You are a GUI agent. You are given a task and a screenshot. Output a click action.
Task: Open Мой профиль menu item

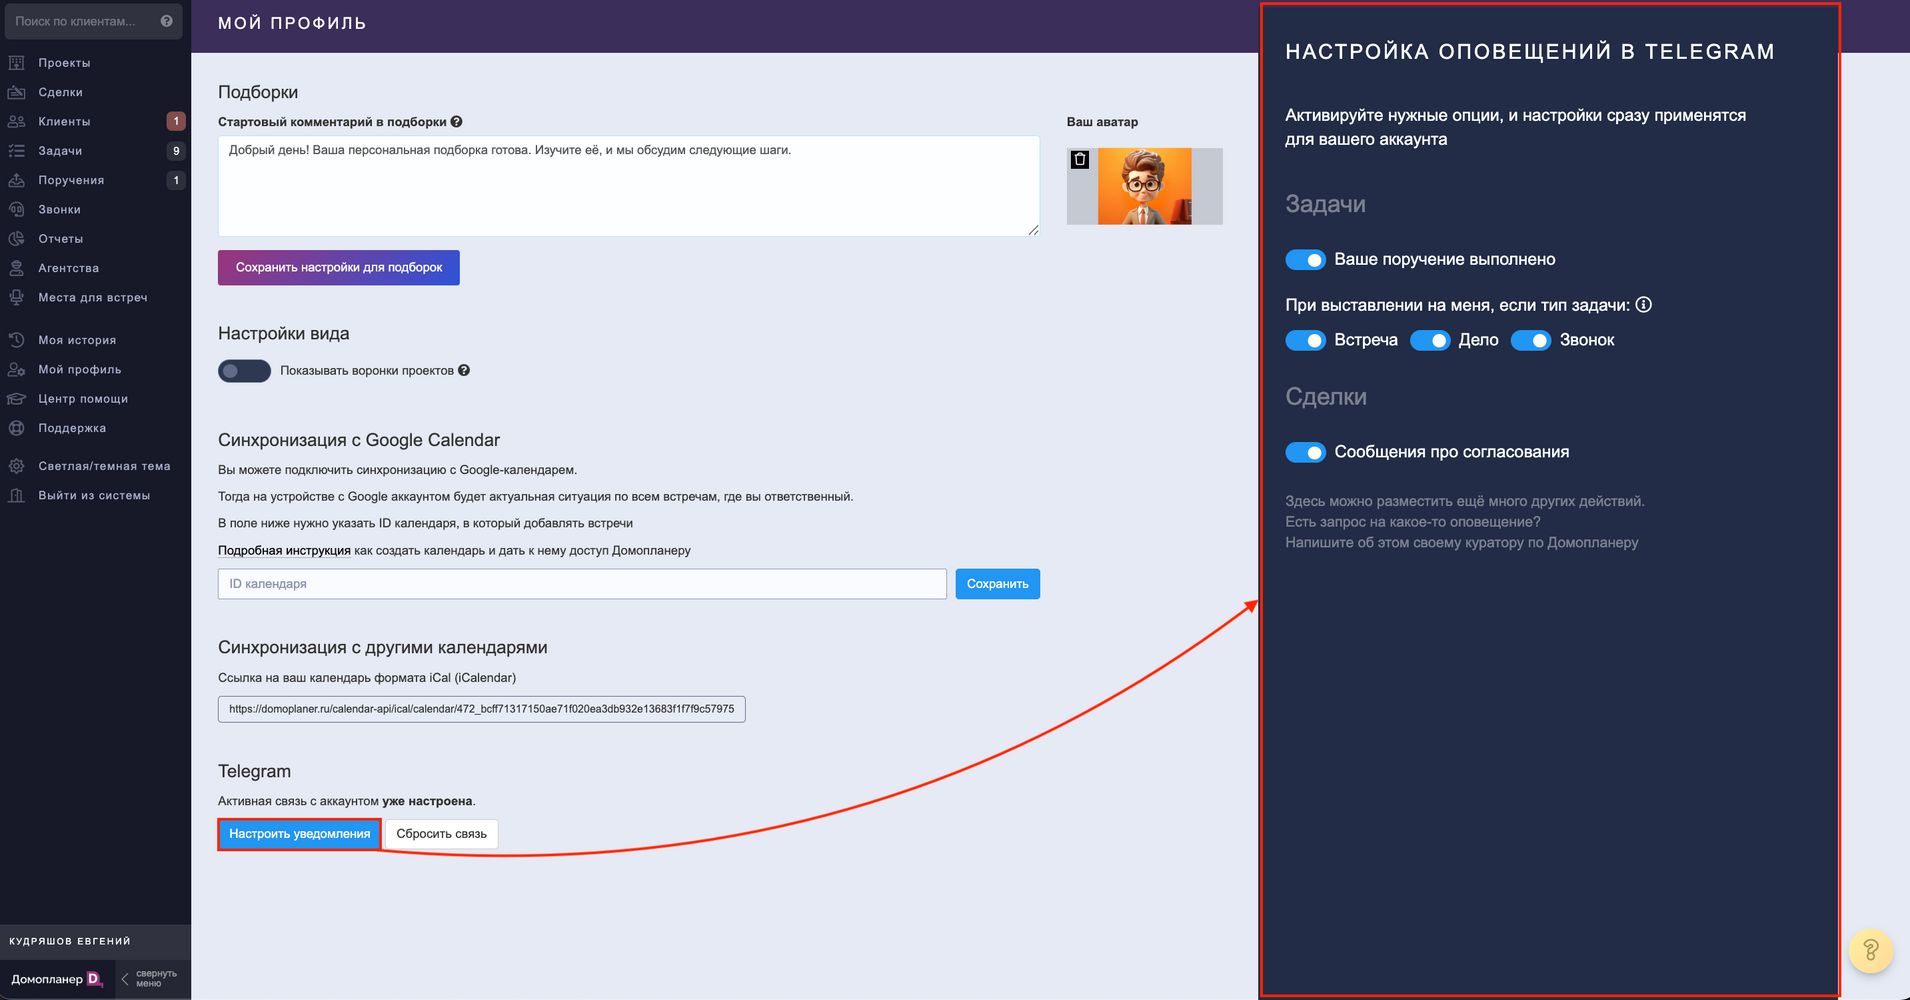click(79, 369)
